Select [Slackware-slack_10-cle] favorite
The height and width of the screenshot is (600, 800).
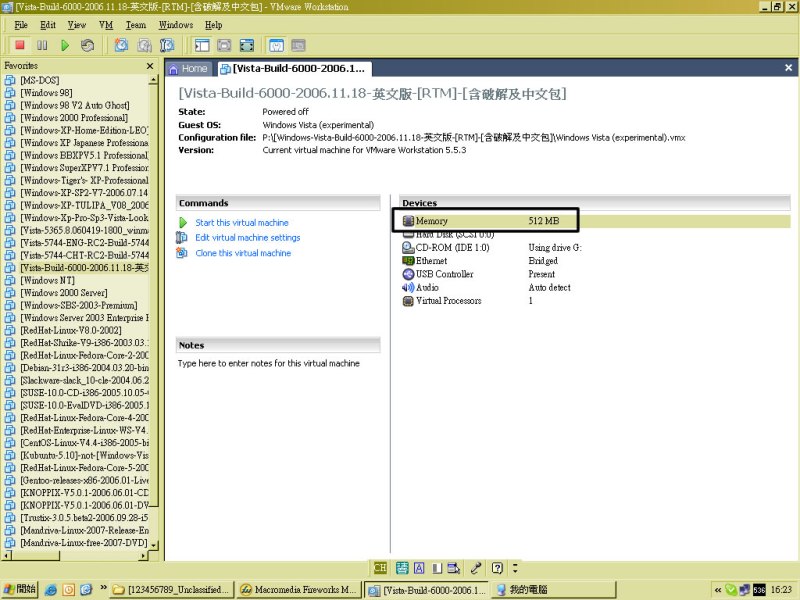click(x=84, y=380)
